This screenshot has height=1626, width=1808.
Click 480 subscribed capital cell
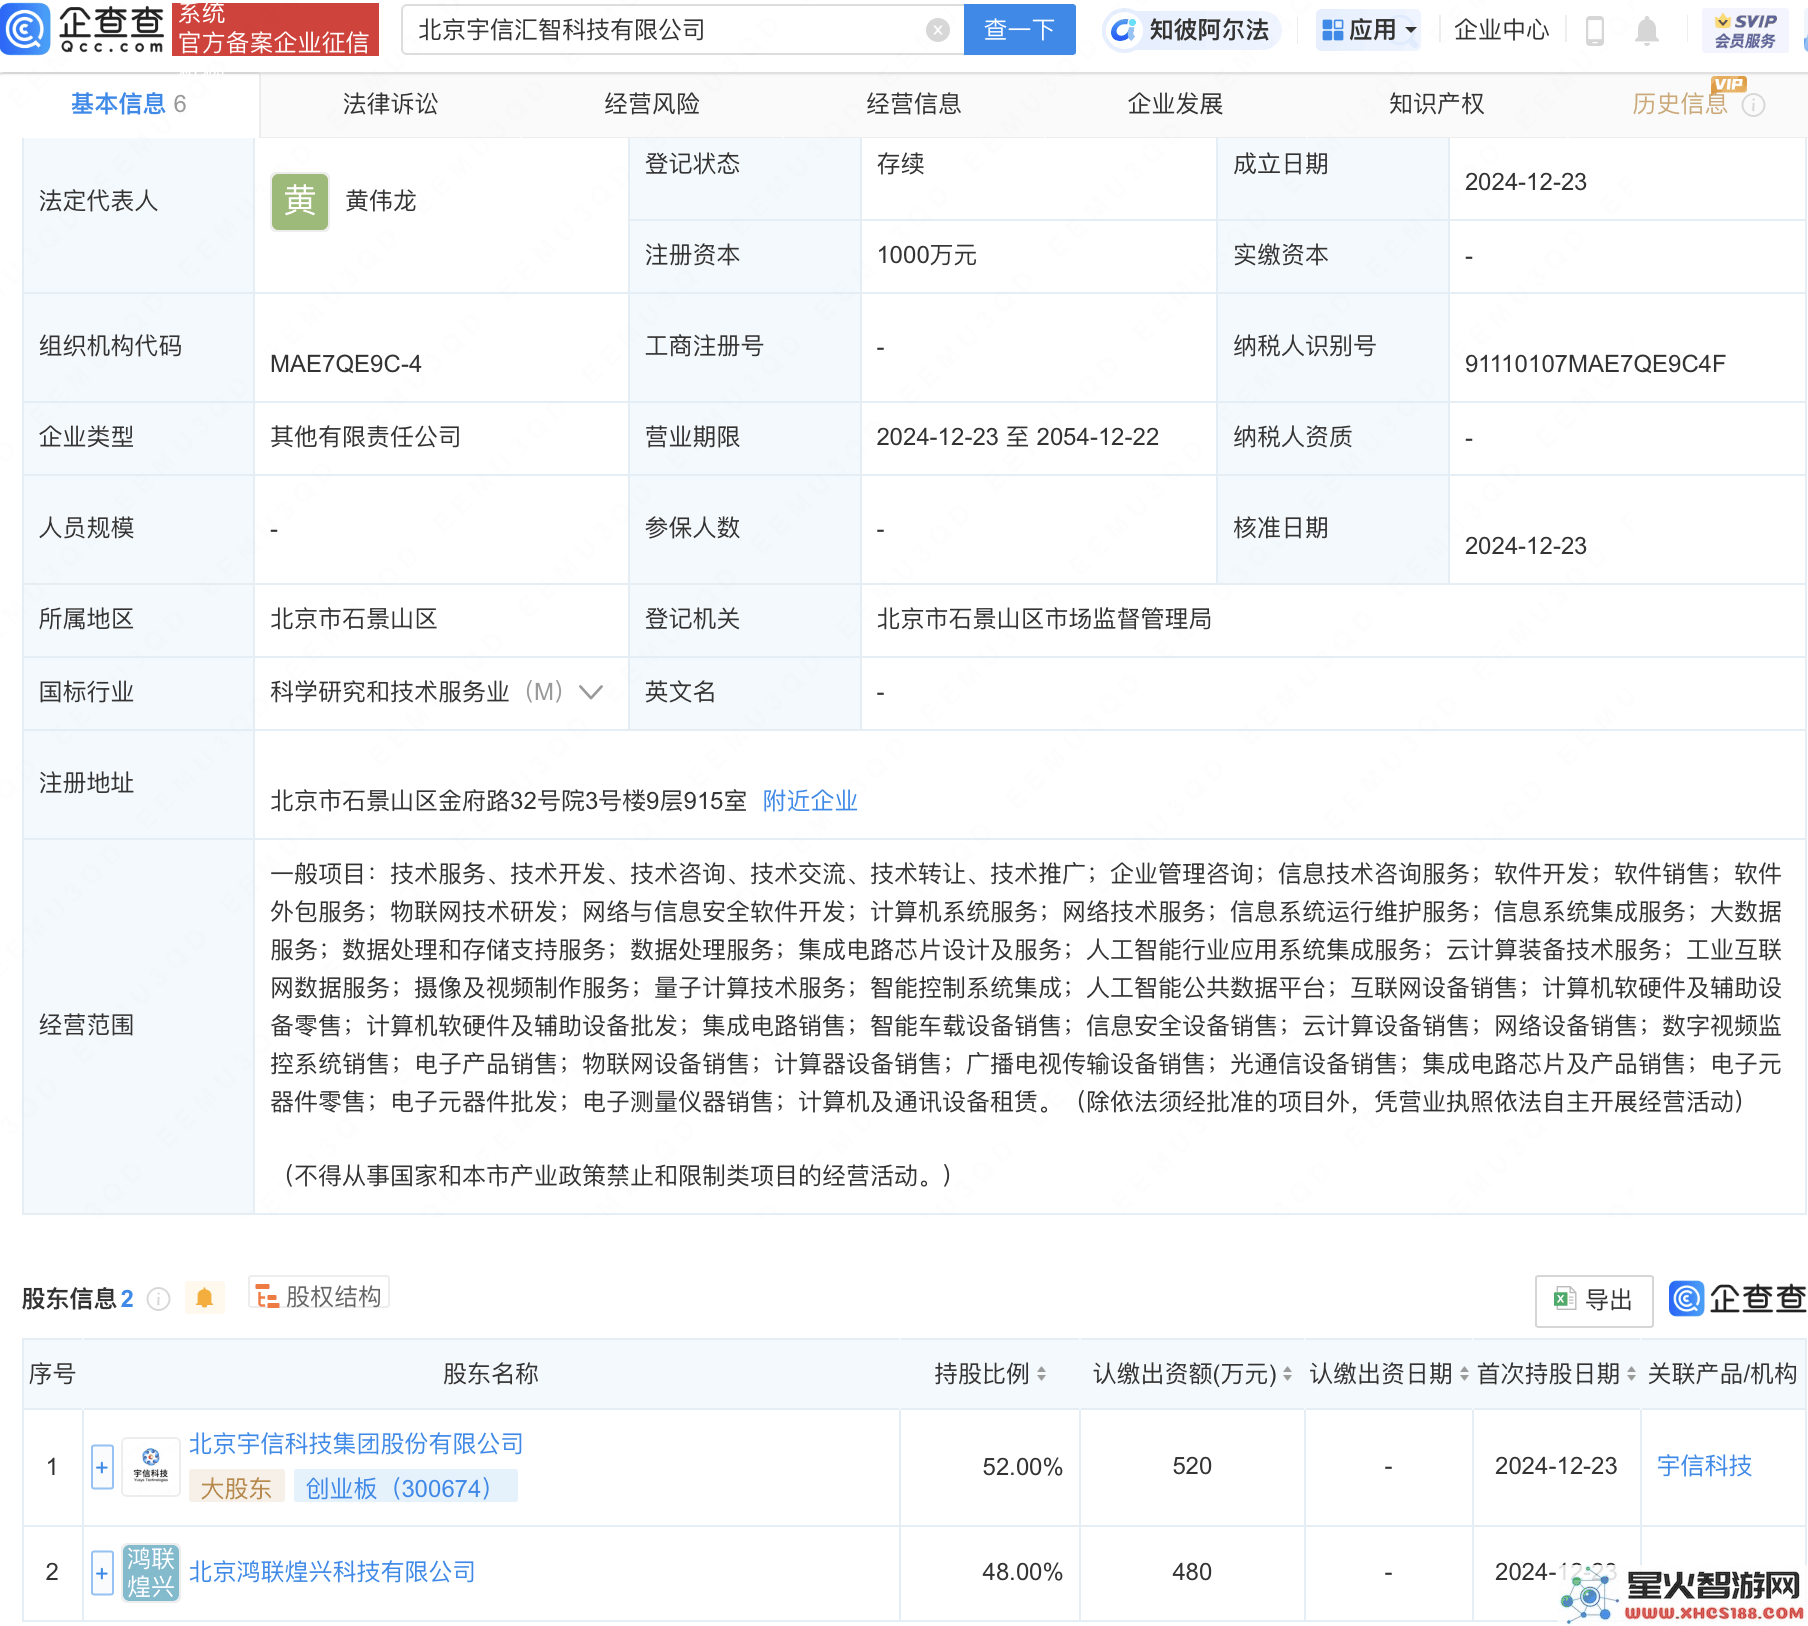(x=1192, y=1572)
